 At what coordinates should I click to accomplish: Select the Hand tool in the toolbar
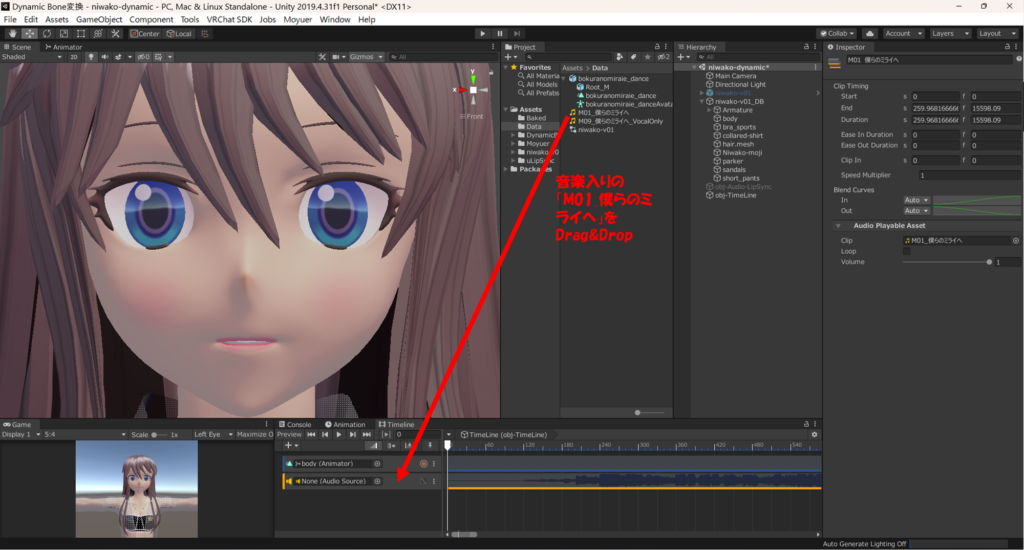click(13, 33)
